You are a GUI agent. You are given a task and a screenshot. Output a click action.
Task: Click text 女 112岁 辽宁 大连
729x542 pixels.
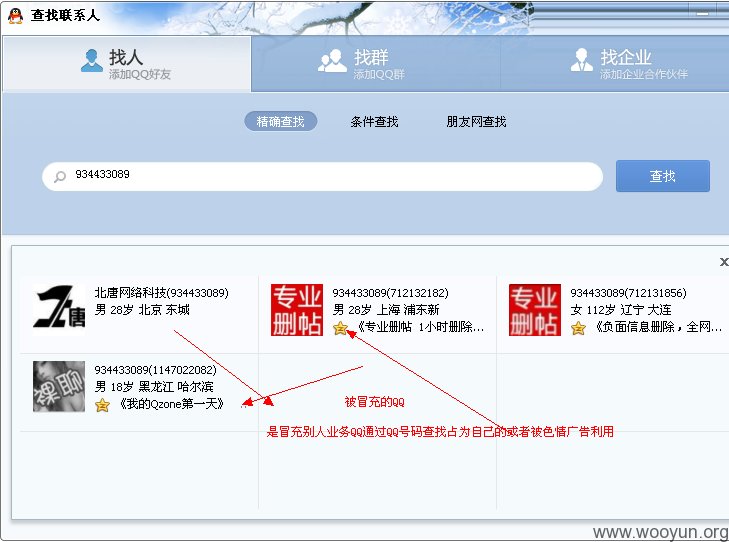(x=621, y=310)
